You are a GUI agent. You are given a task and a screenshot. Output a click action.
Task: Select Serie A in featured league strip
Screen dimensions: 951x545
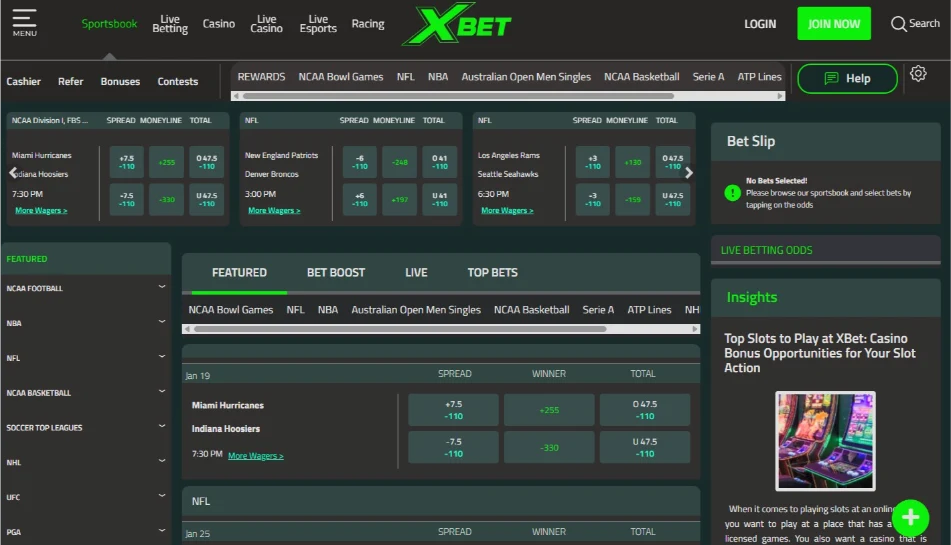pos(598,310)
